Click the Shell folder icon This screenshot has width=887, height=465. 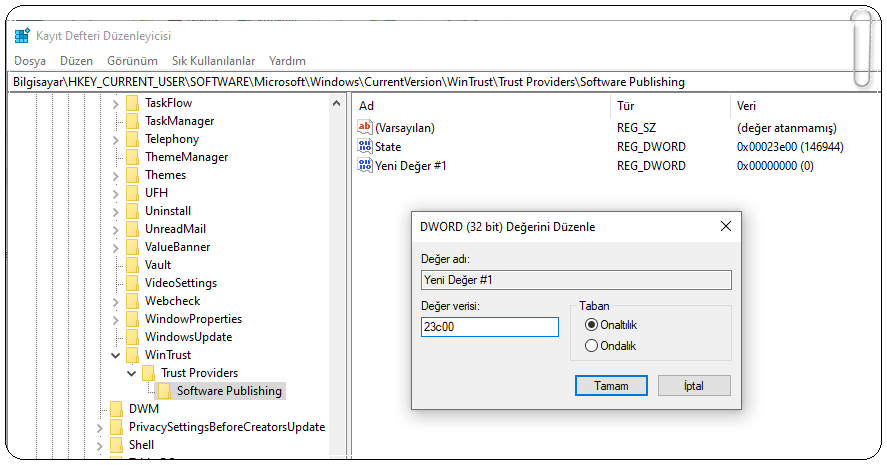[117, 445]
